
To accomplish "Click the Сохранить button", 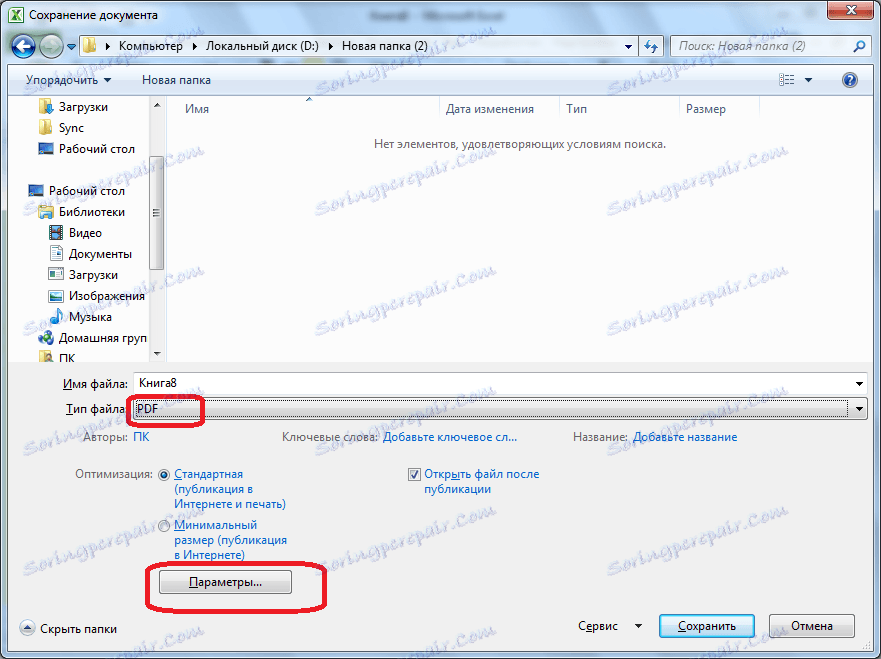I will click(707, 626).
